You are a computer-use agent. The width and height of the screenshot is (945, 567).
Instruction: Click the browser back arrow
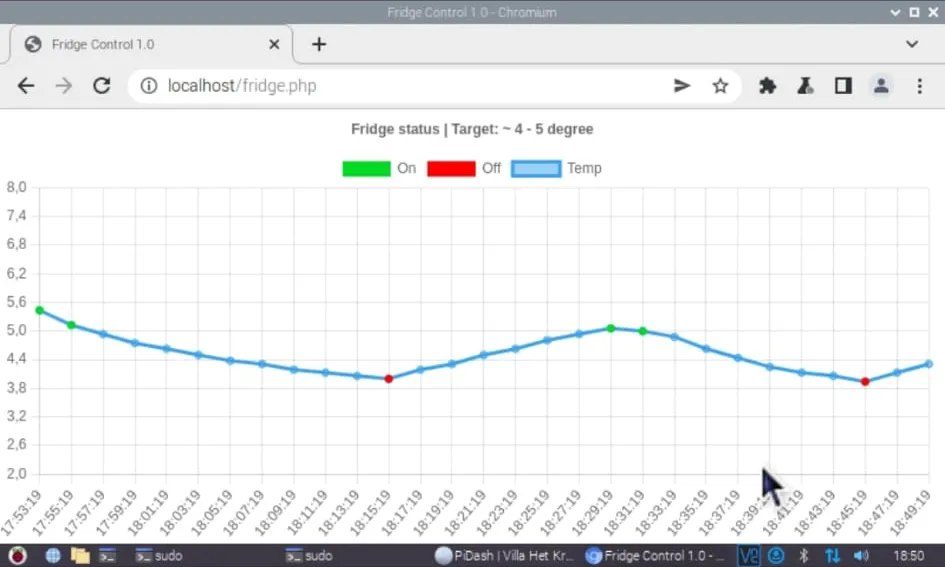[x=26, y=86]
